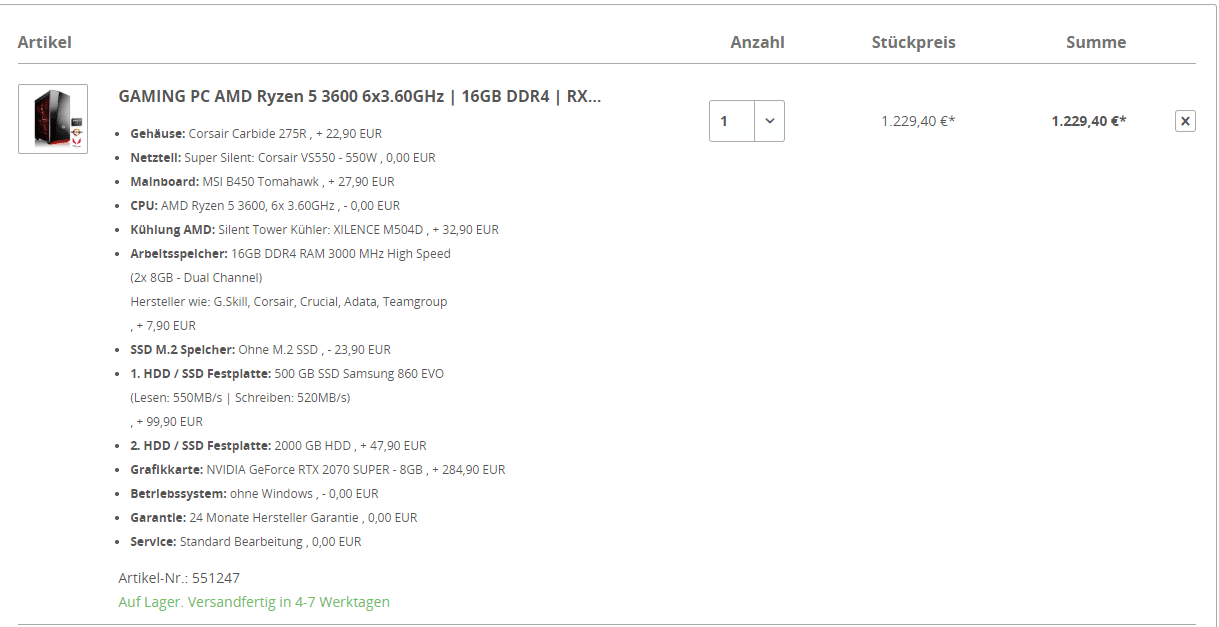Image resolution: width=1219 pixels, height=627 pixels.
Task: Open the quantity dropdown arrow
Action: (x=769, y=121)
